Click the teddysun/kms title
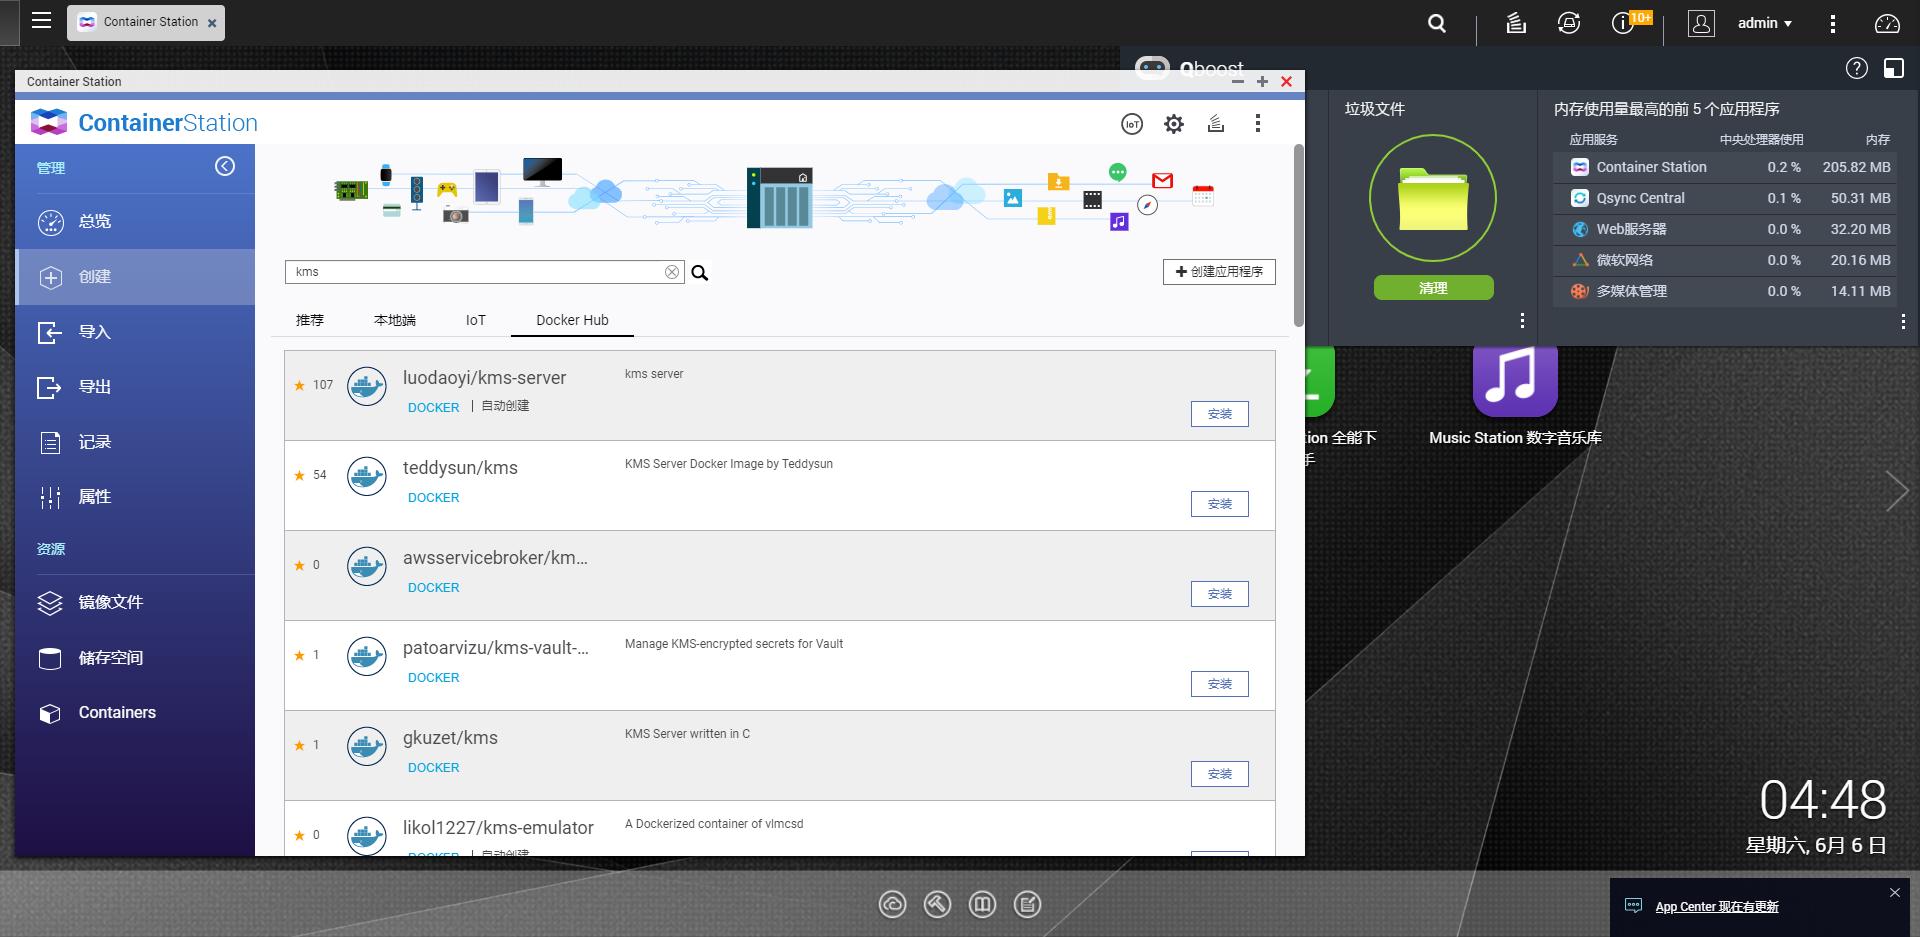The image size is (1920, 937). [460, 468]
